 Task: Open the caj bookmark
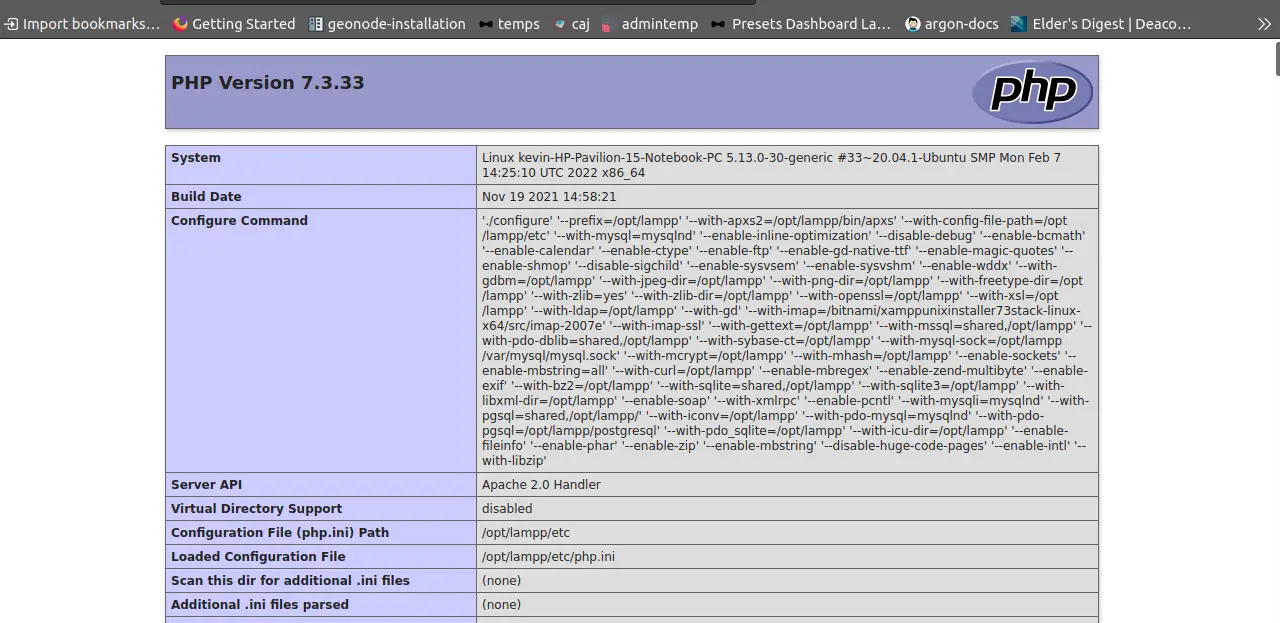click(x=571, y=24)
